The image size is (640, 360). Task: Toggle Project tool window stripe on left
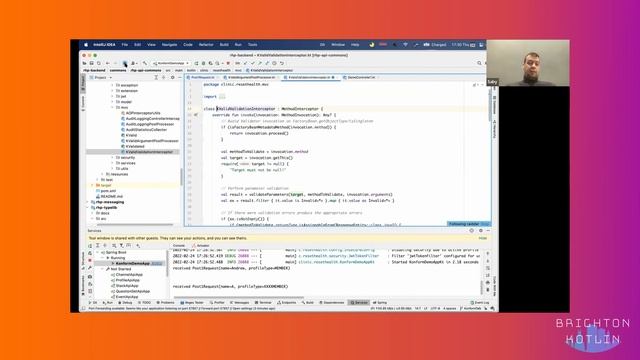pyautogui.click(x=83, y=84)
